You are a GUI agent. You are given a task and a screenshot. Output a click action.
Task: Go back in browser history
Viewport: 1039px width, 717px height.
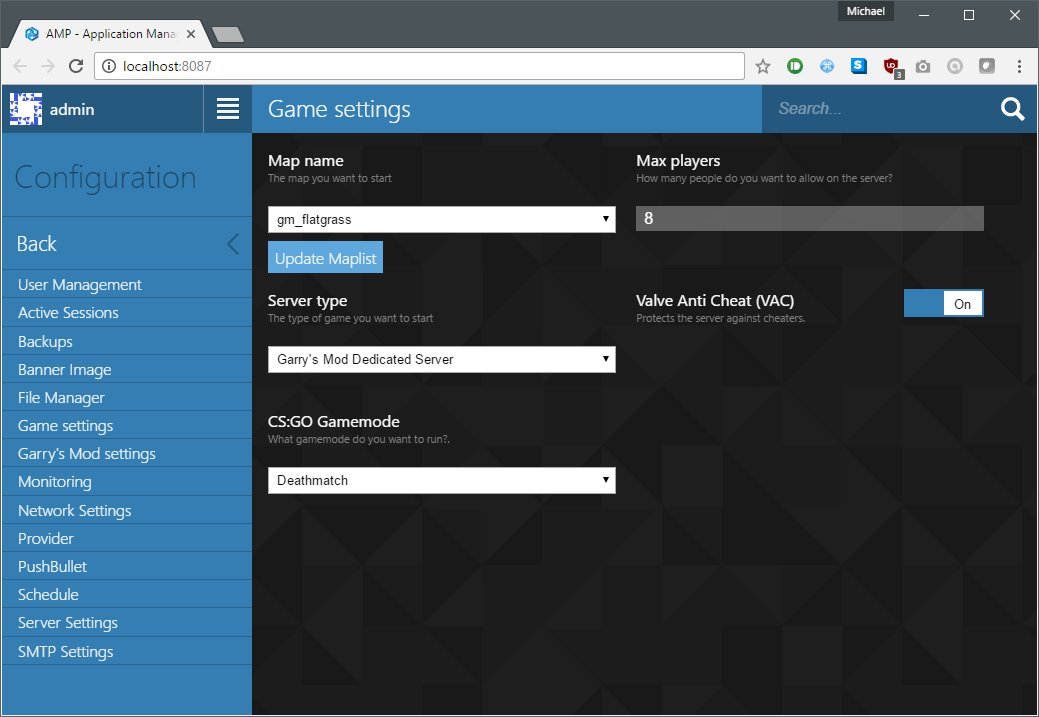pos(20,66)
